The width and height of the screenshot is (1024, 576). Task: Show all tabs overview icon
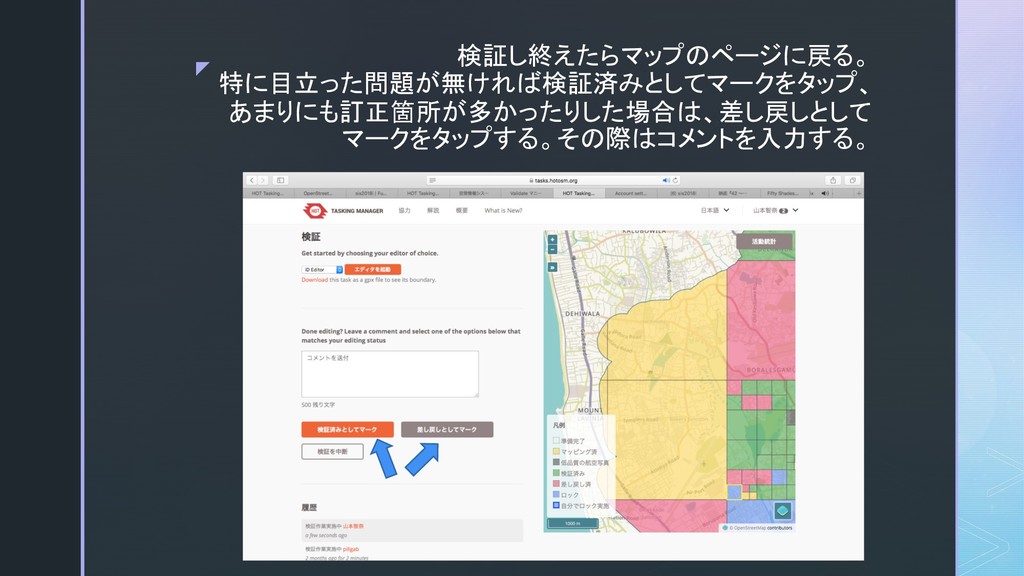[x=852, y=180]
